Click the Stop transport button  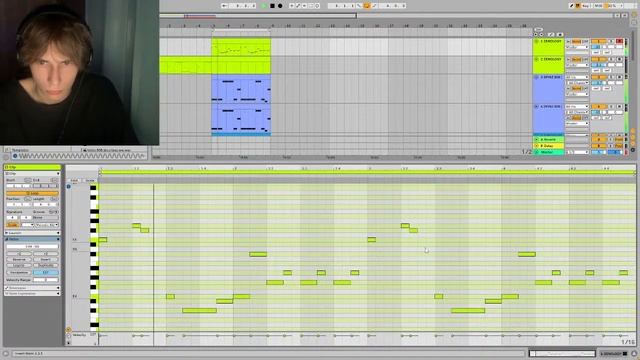272,6
